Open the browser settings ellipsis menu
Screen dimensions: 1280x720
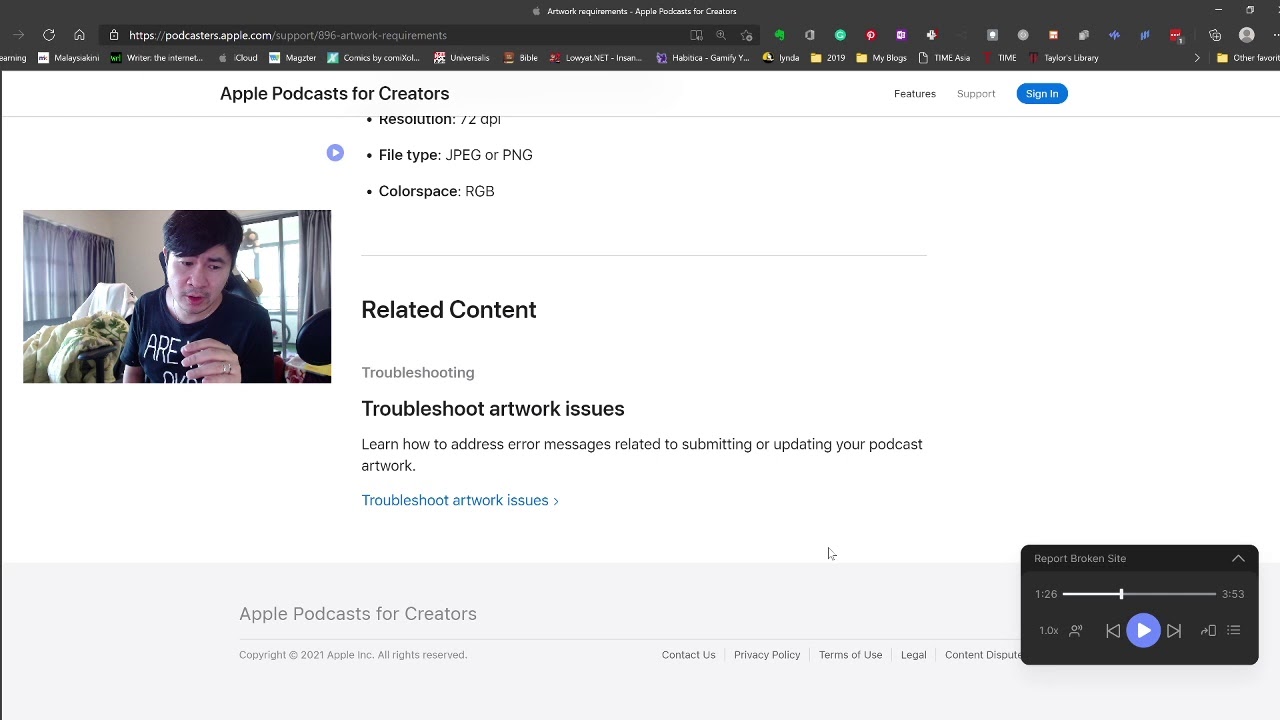tap(1276, 35)
